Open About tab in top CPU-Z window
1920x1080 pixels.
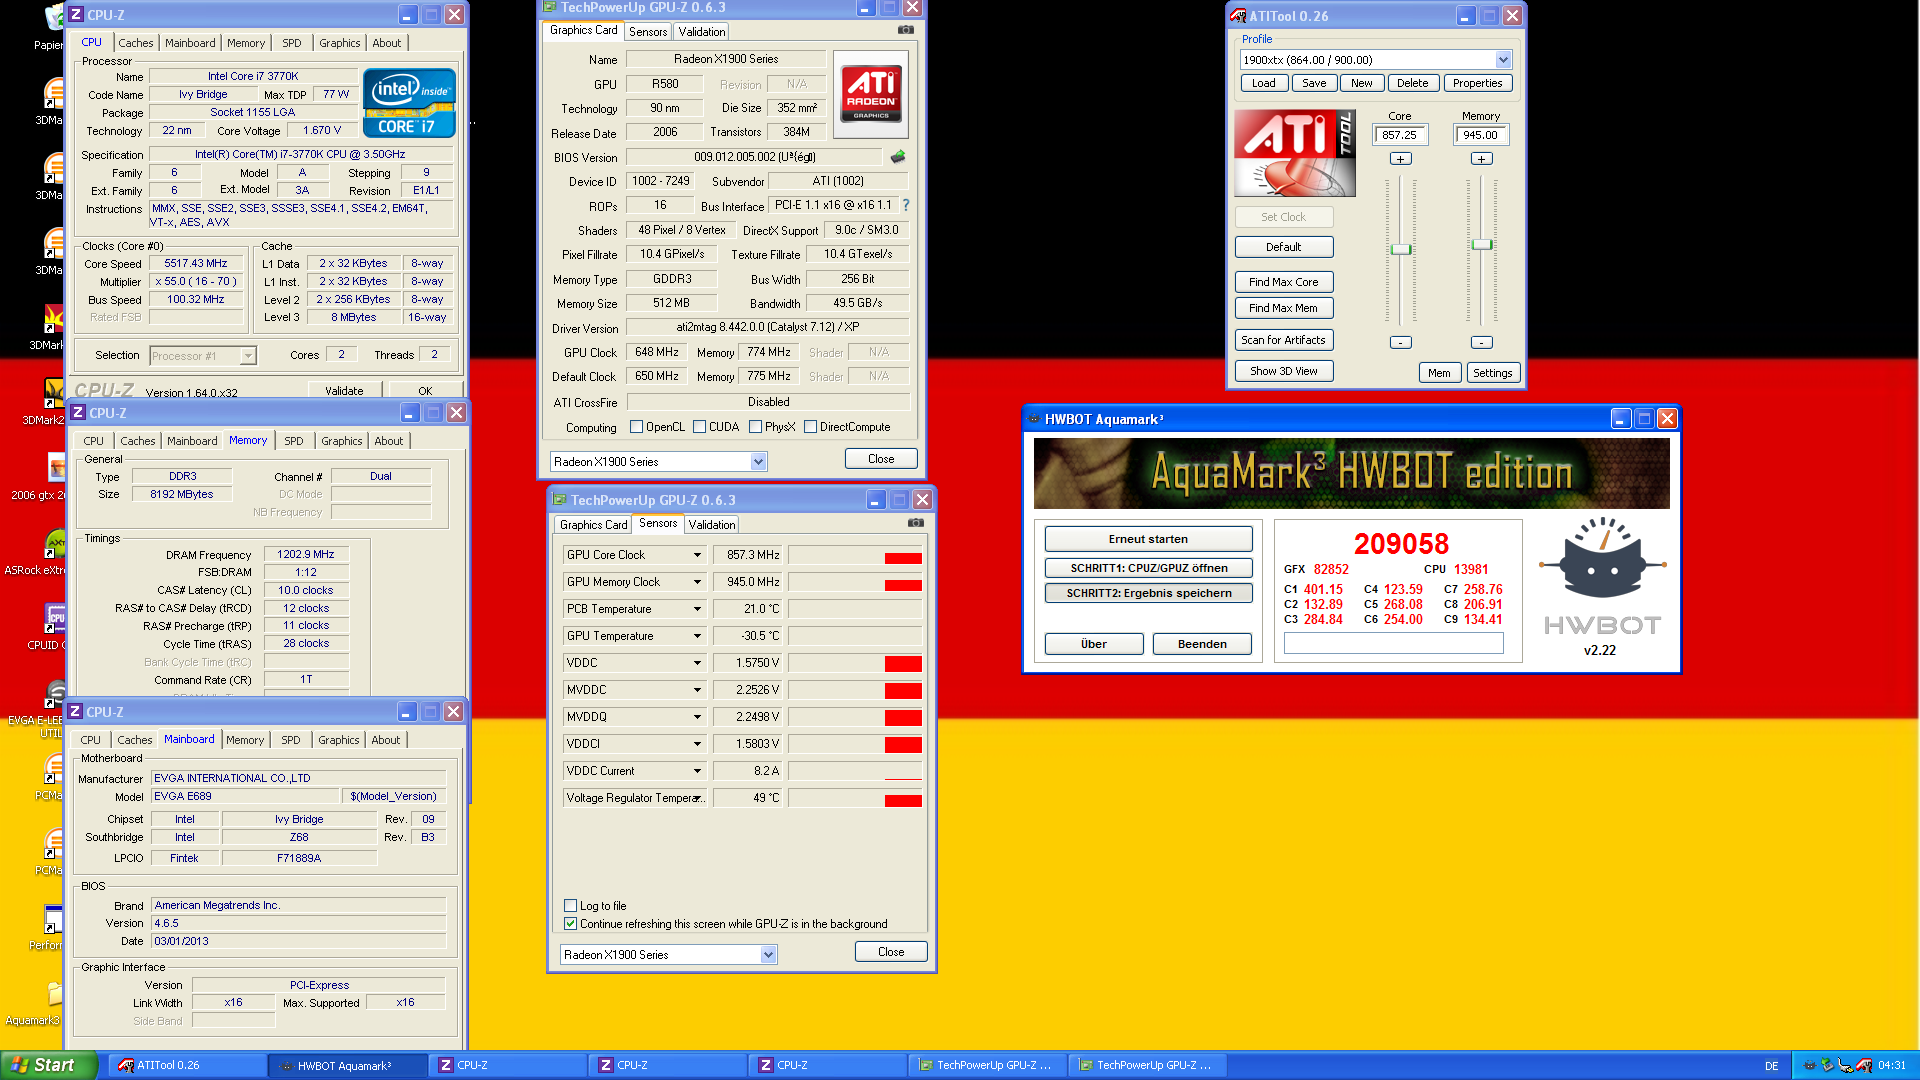[x=387, y=43]
